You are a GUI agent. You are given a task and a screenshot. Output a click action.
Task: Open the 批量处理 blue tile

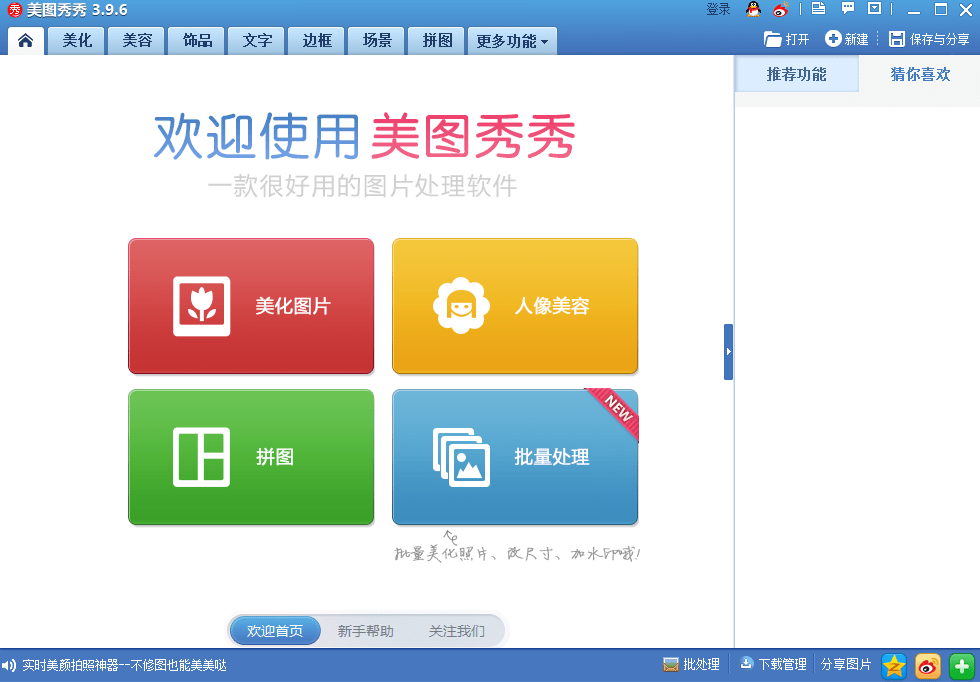tap(515, 457)
